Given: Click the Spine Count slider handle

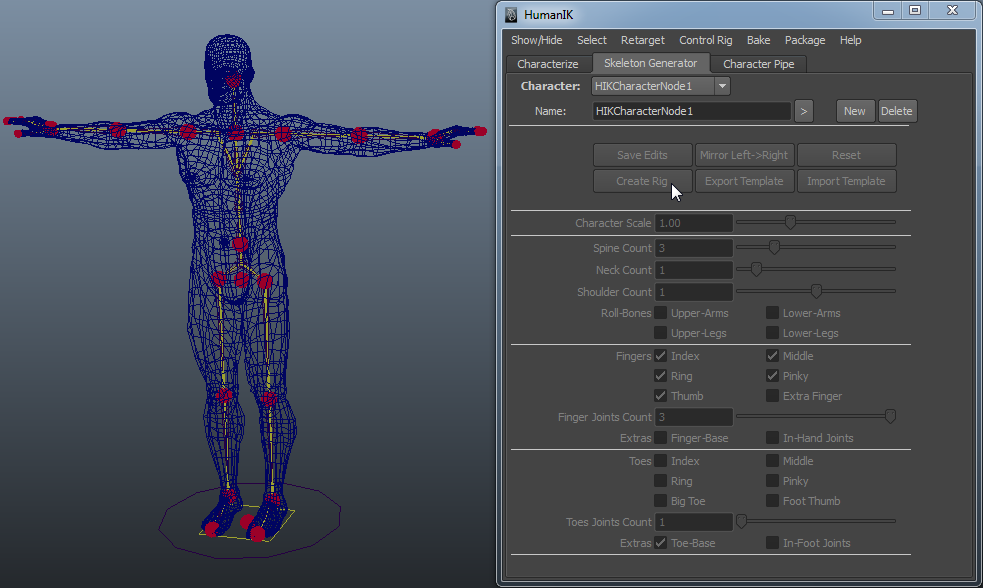Looking at the screenshot, I should 774,247.
